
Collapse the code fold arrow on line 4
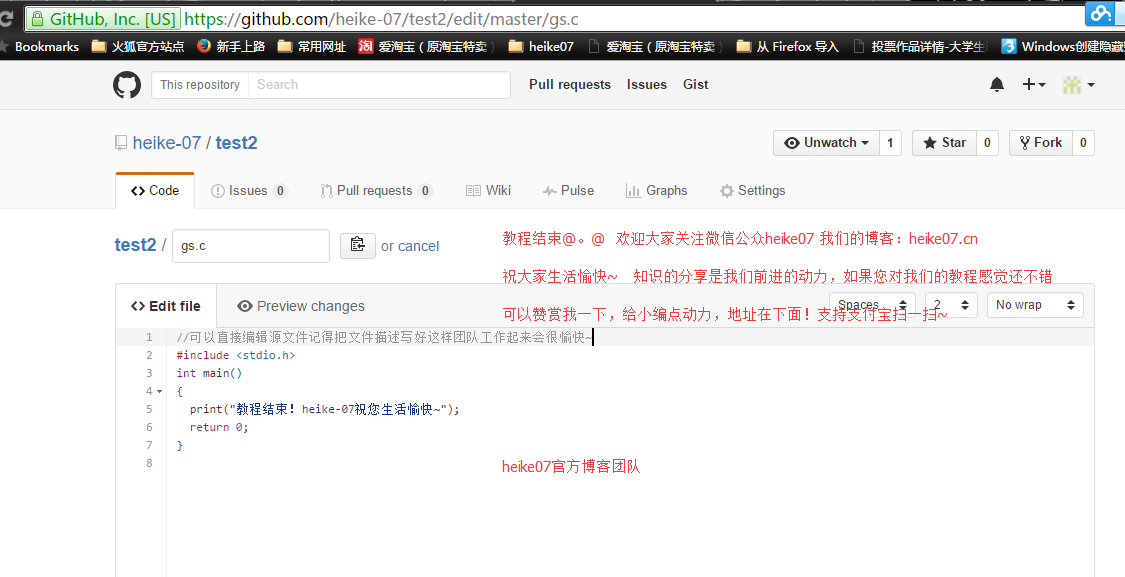point(159,392)
